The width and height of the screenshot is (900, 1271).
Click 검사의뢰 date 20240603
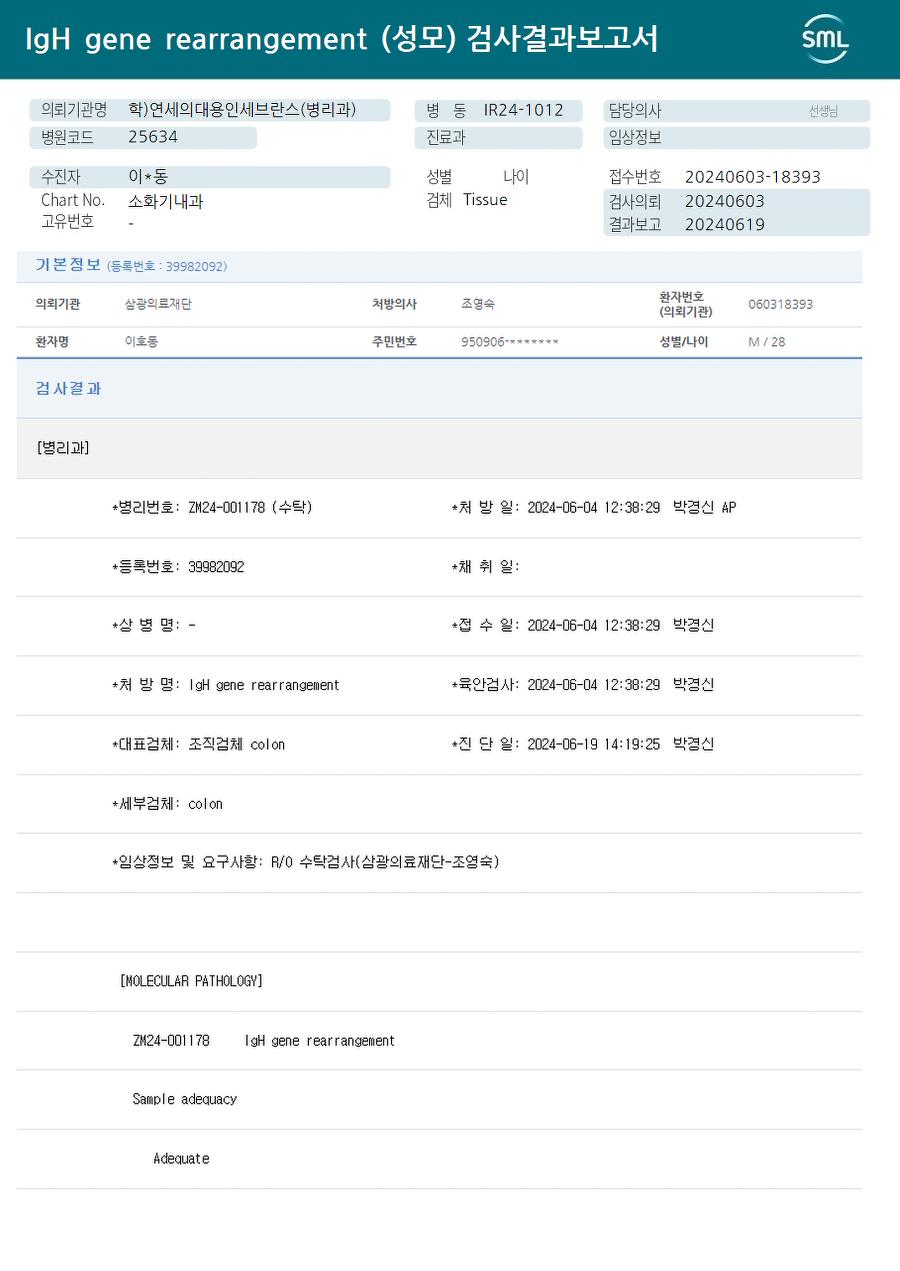(x=724, y=201)
